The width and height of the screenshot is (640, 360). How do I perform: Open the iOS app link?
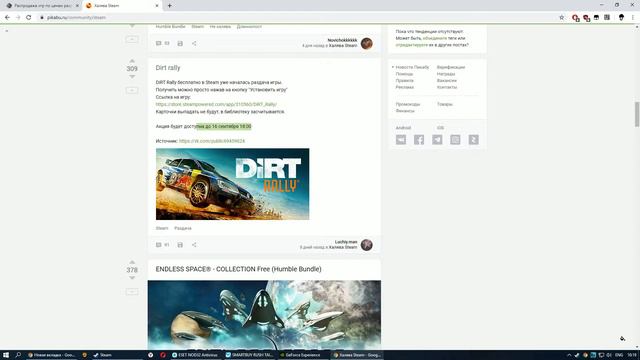pos(440,128)
